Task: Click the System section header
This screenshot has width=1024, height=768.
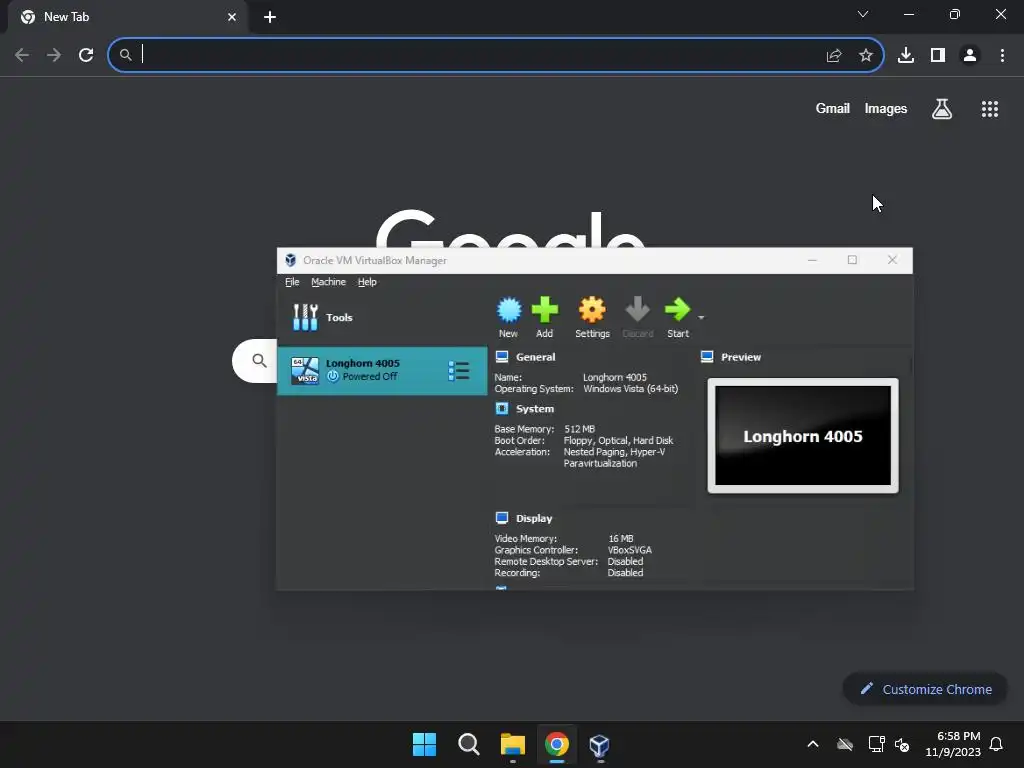Action: tap(535, 409)
